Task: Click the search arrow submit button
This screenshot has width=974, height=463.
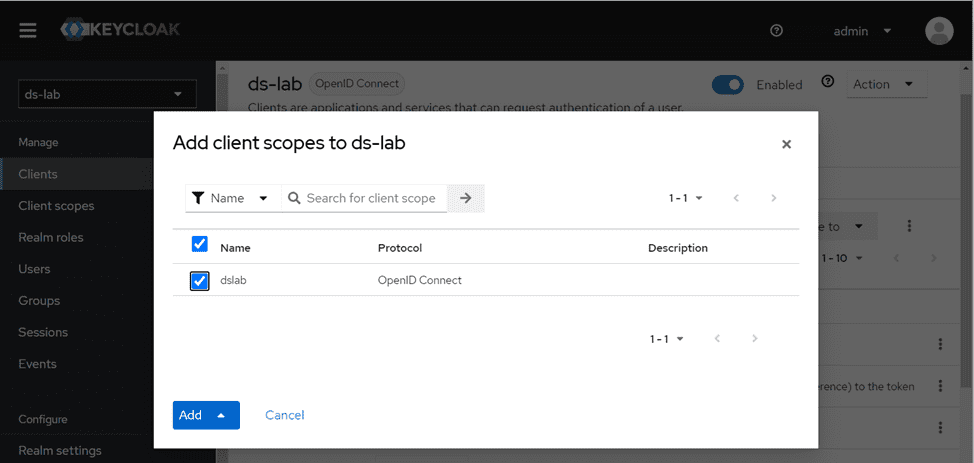Action: pos(465,198)
